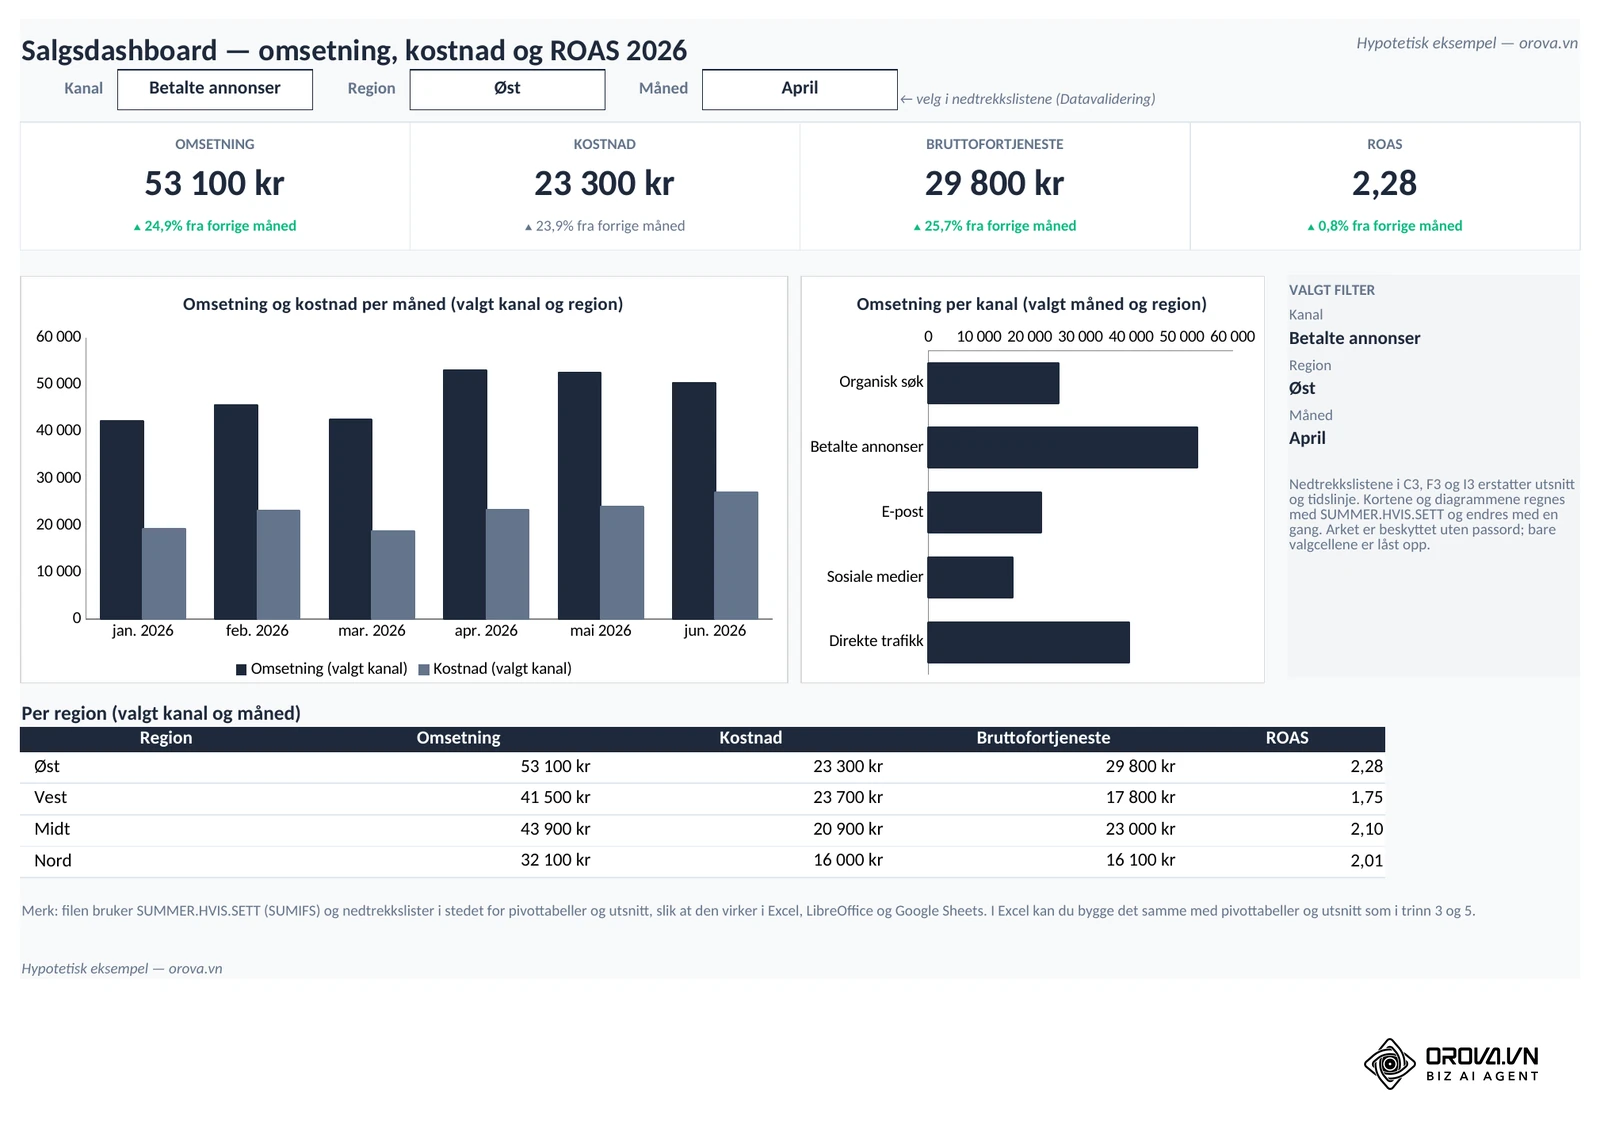The image size is (1600, 1130).
Task: Click the jan. 2026 axis label
Action: (x=143, y=631)
